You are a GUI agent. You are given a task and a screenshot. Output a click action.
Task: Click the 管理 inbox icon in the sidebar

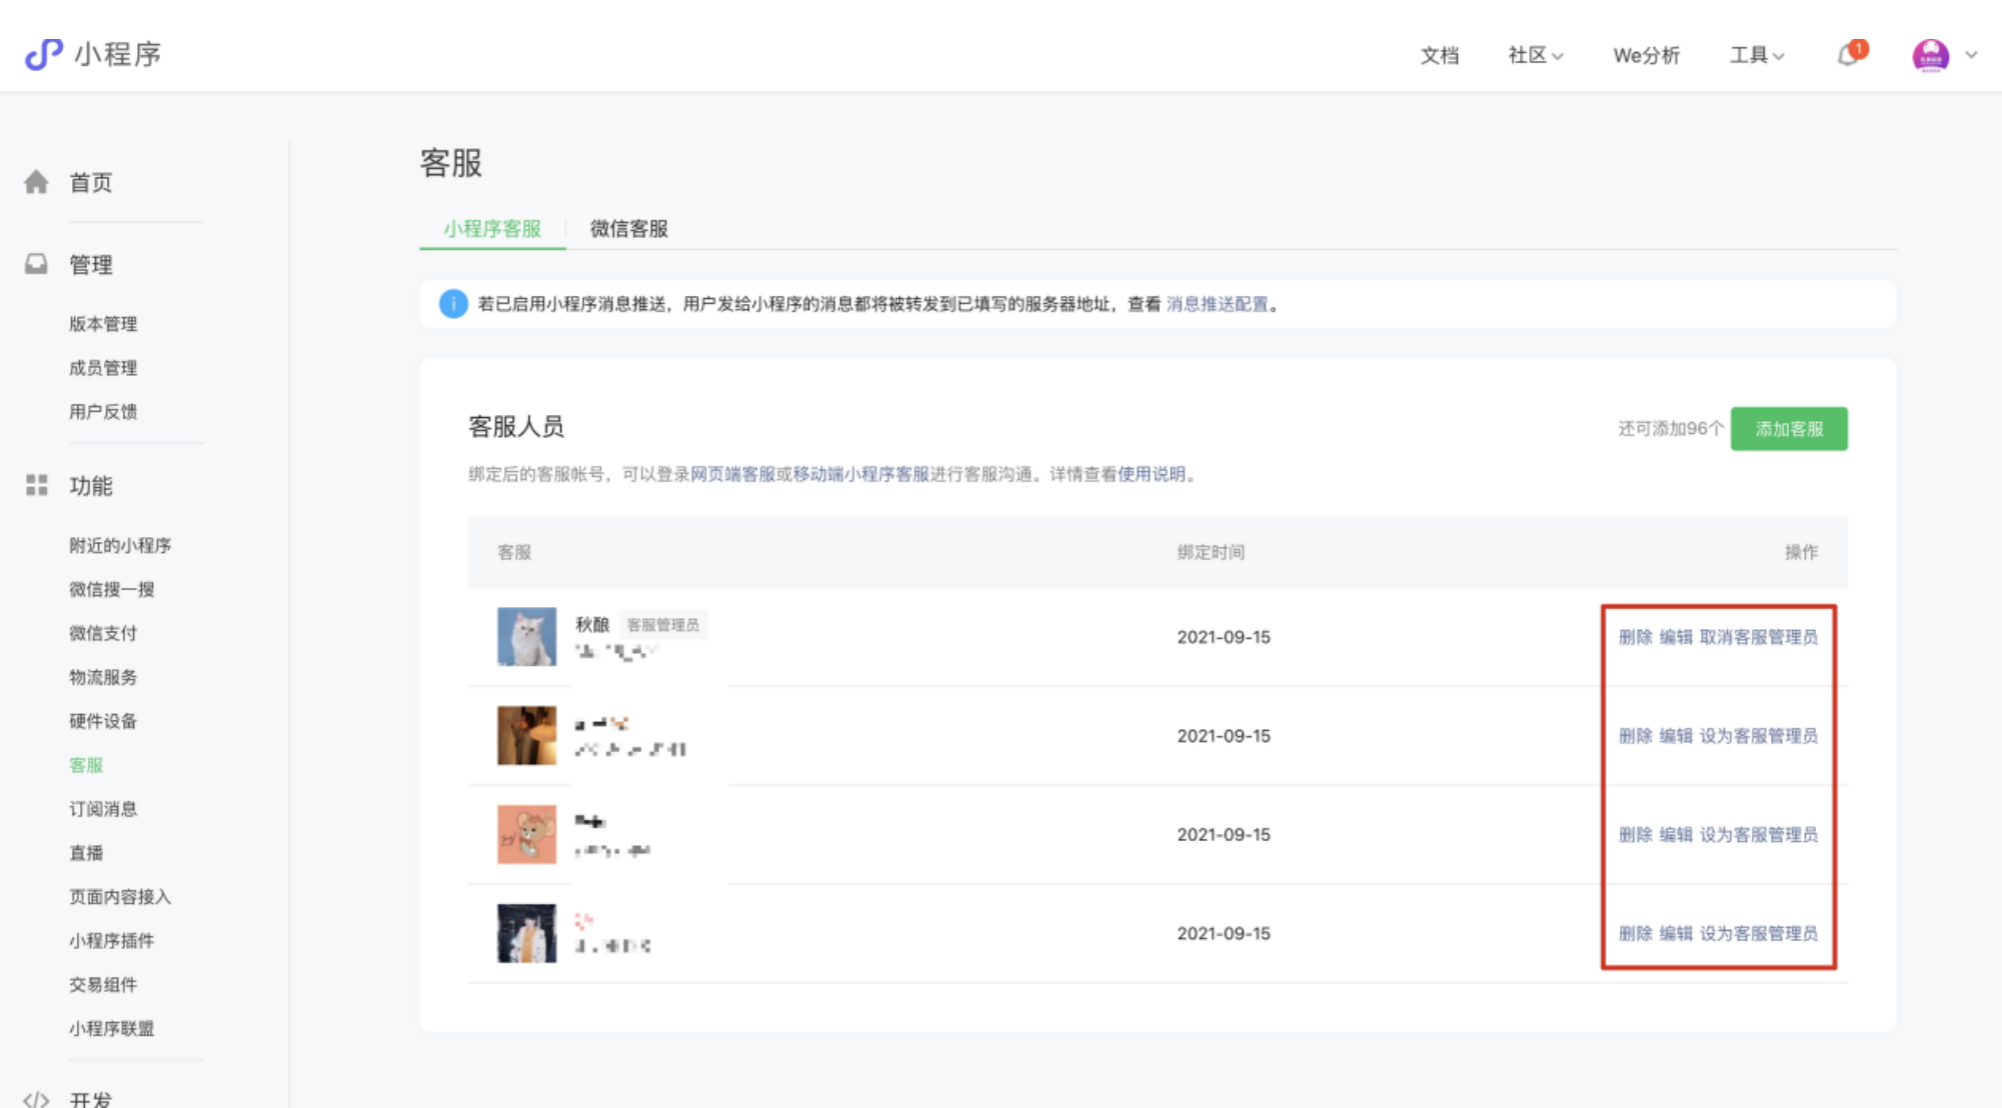click(37, 264)
